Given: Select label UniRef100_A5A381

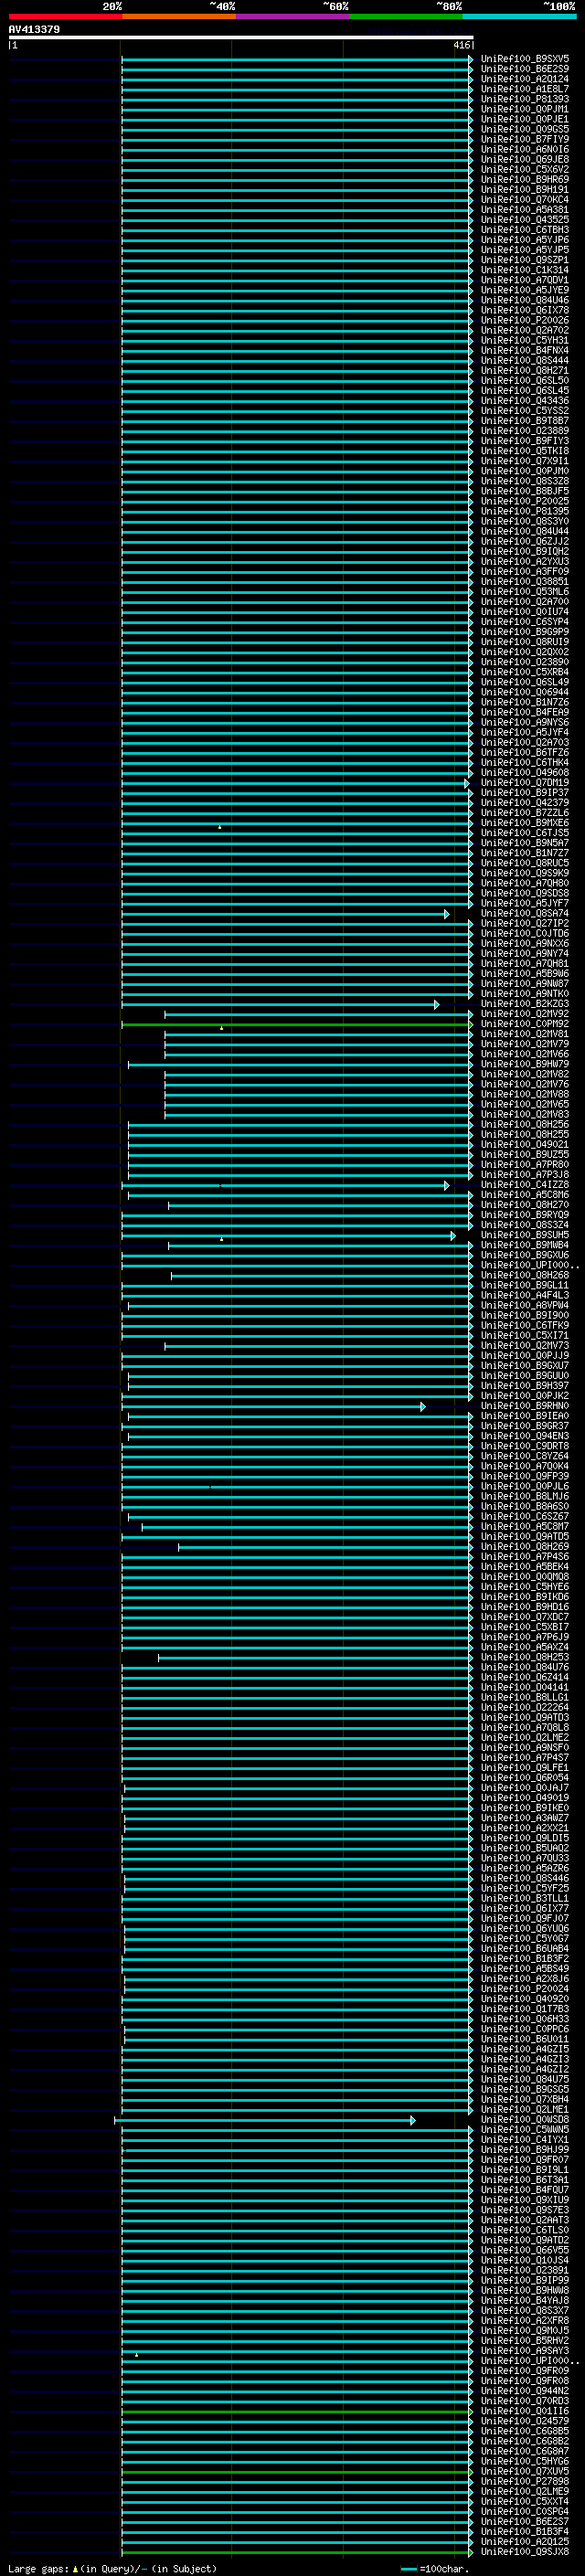Looking at the screenshot, I should pyautogui.click(x=524, y=210).
